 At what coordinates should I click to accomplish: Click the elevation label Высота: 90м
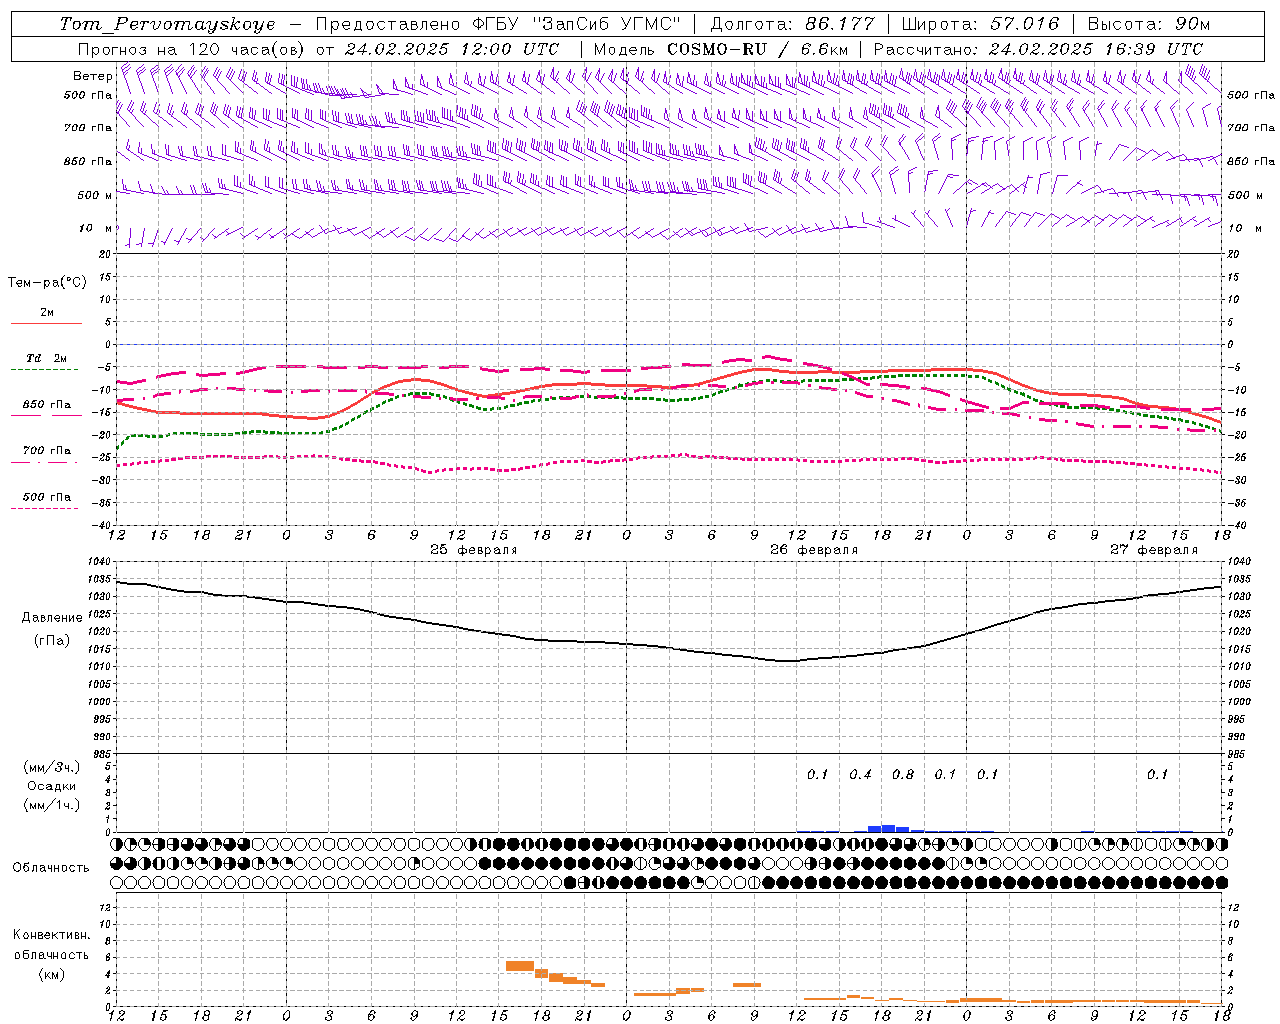click(x=1148, y=24)
